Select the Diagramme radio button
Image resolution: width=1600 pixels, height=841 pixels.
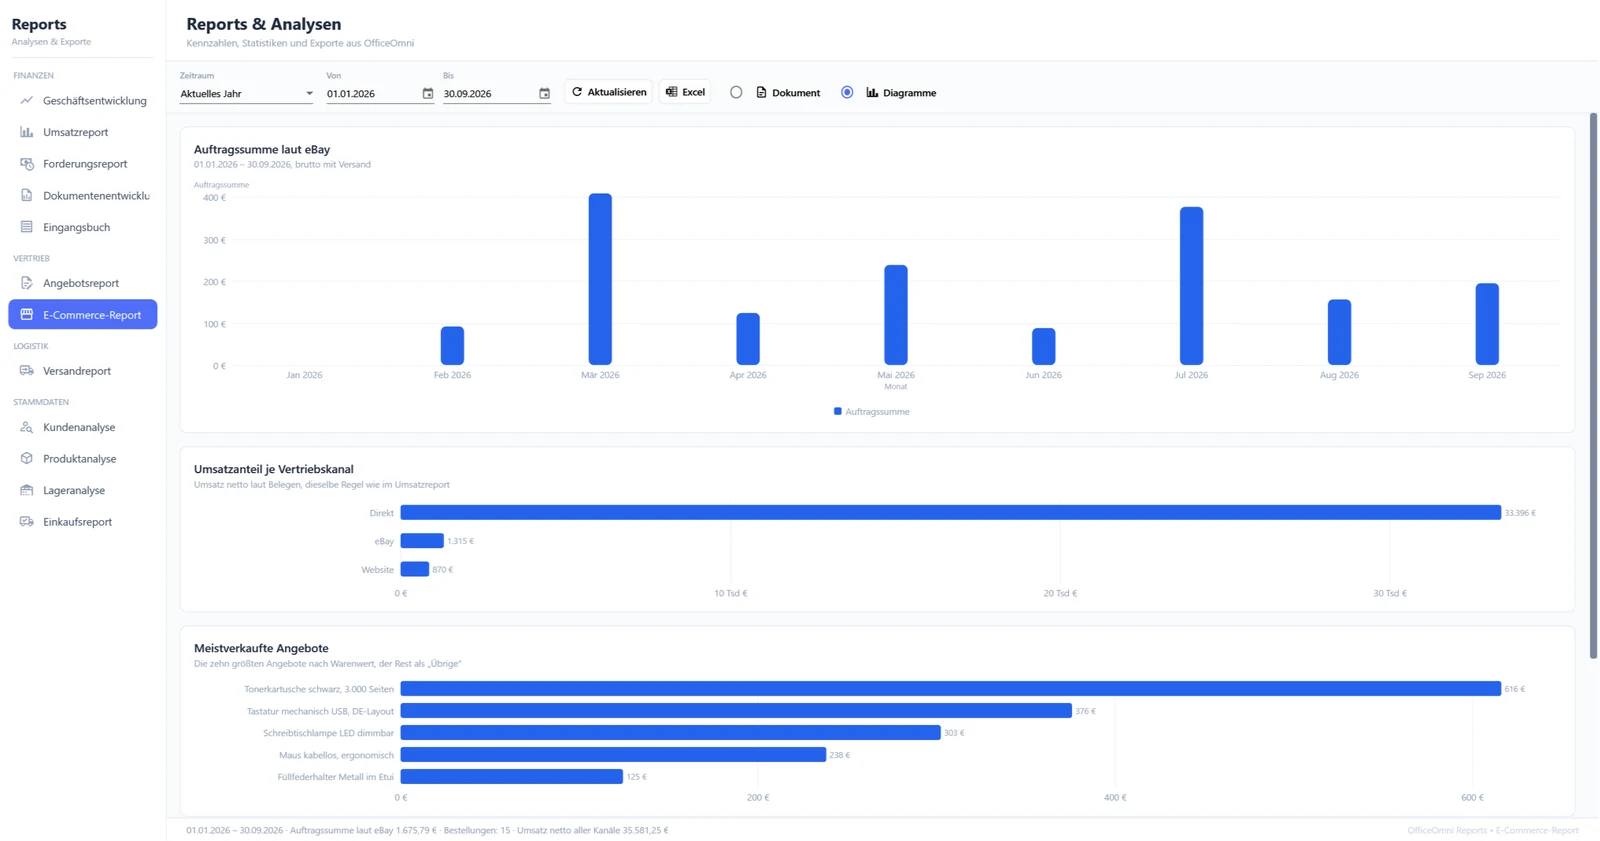point(847,92)
